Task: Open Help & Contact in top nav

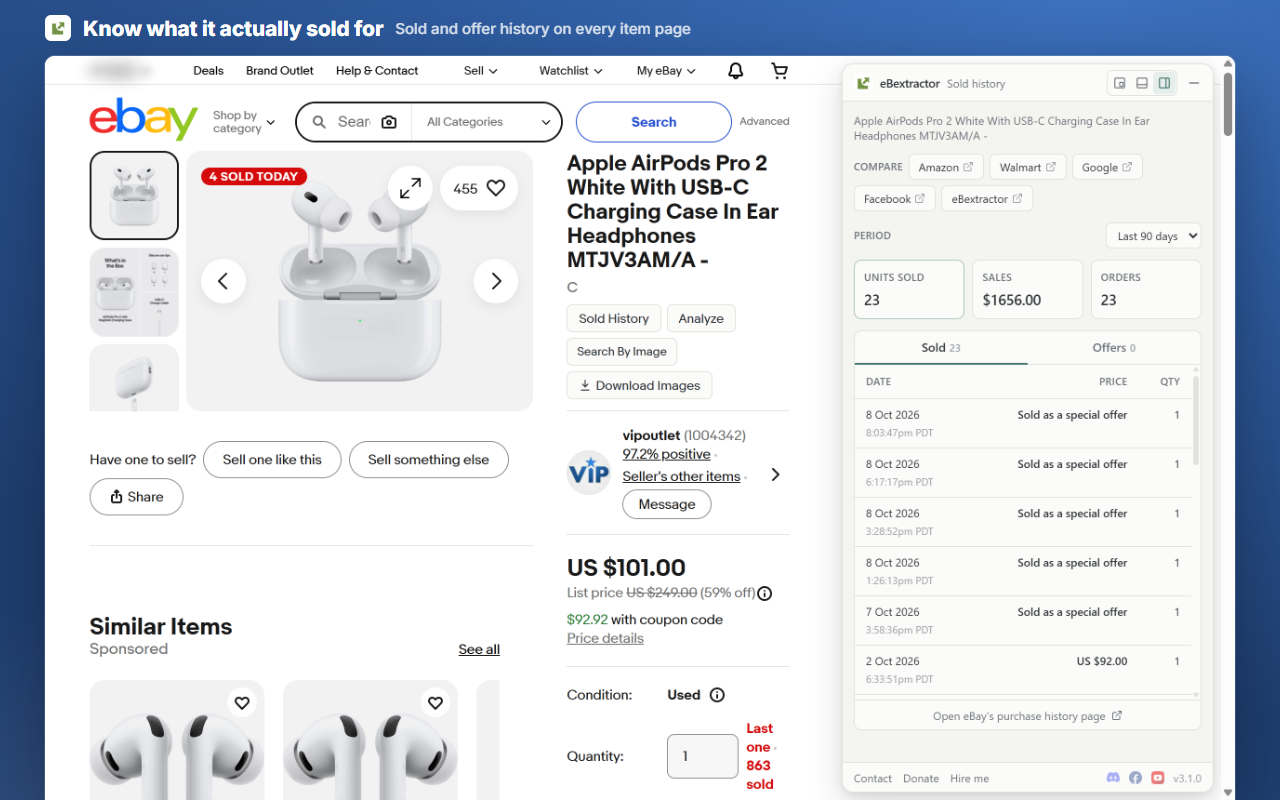Action: pos(377,71)
